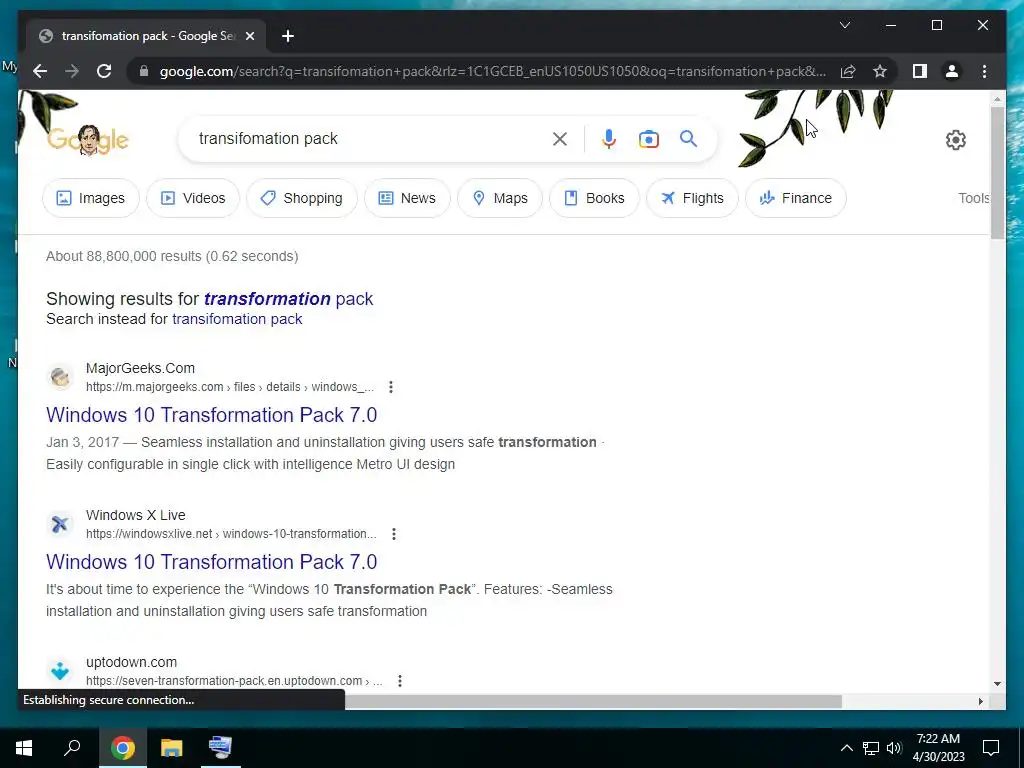Switch to Videos results
Viewport: 1024px width, 768px height.
pos(193,198)
